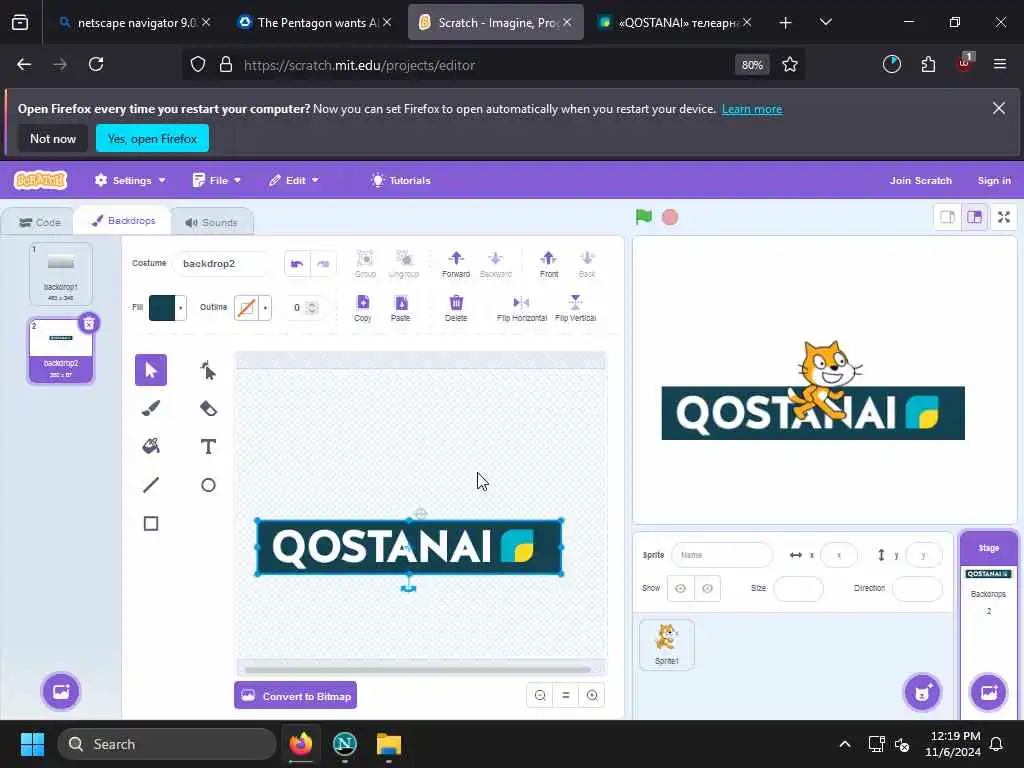This screenshot has width=1024, height=768.
Task: Enter full screen stage mode
Action: 1004,217
